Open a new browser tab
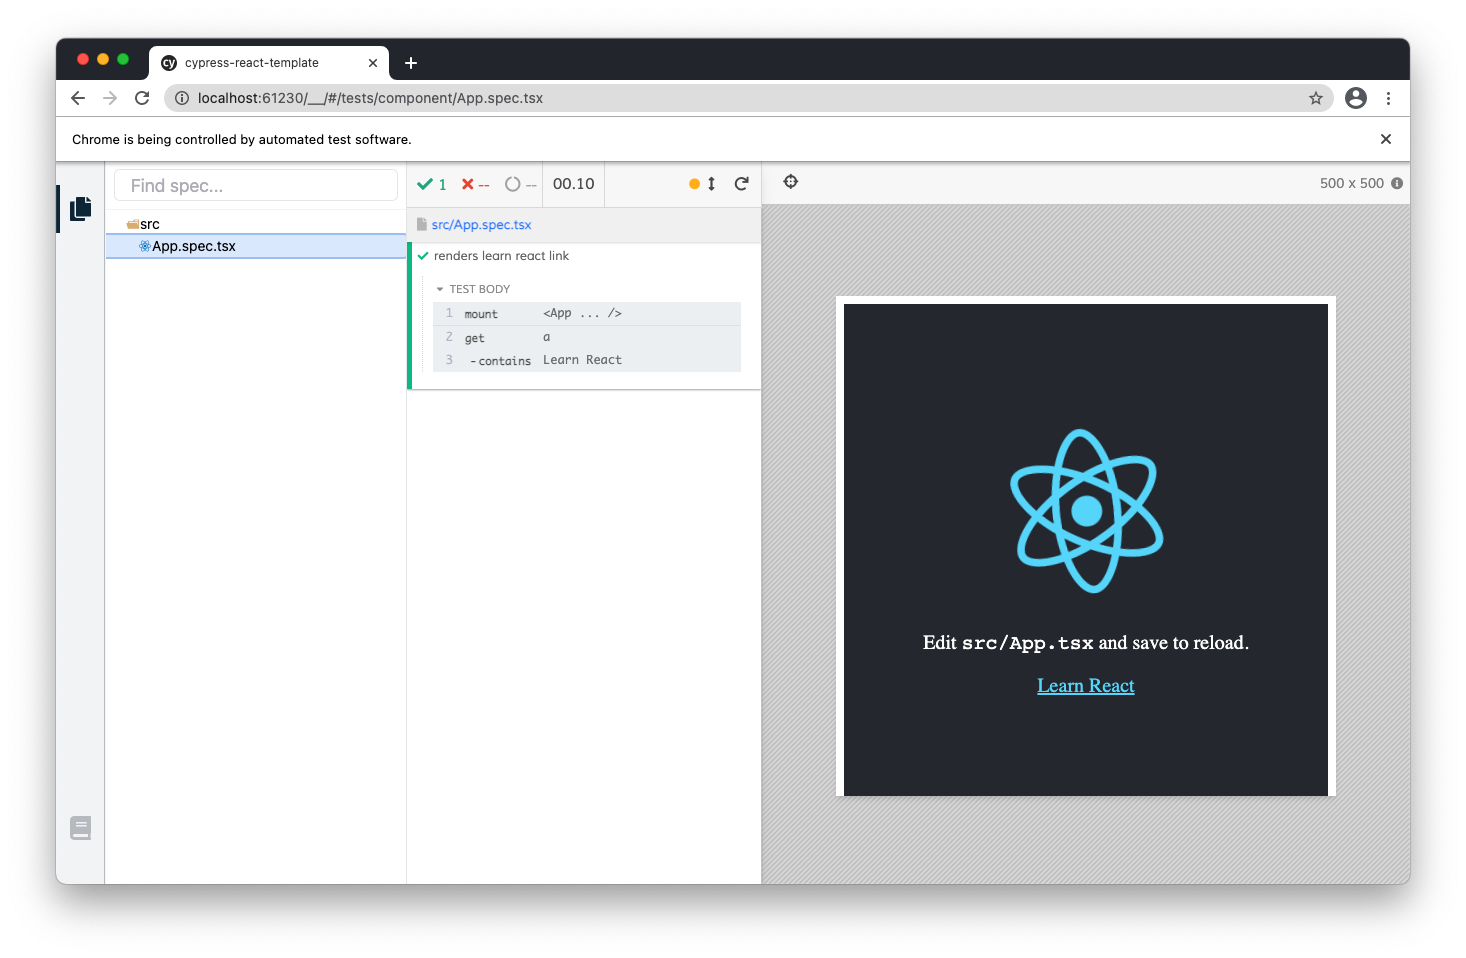Image resolution: width=1466 pixels, height=958 pixels. 411,63
